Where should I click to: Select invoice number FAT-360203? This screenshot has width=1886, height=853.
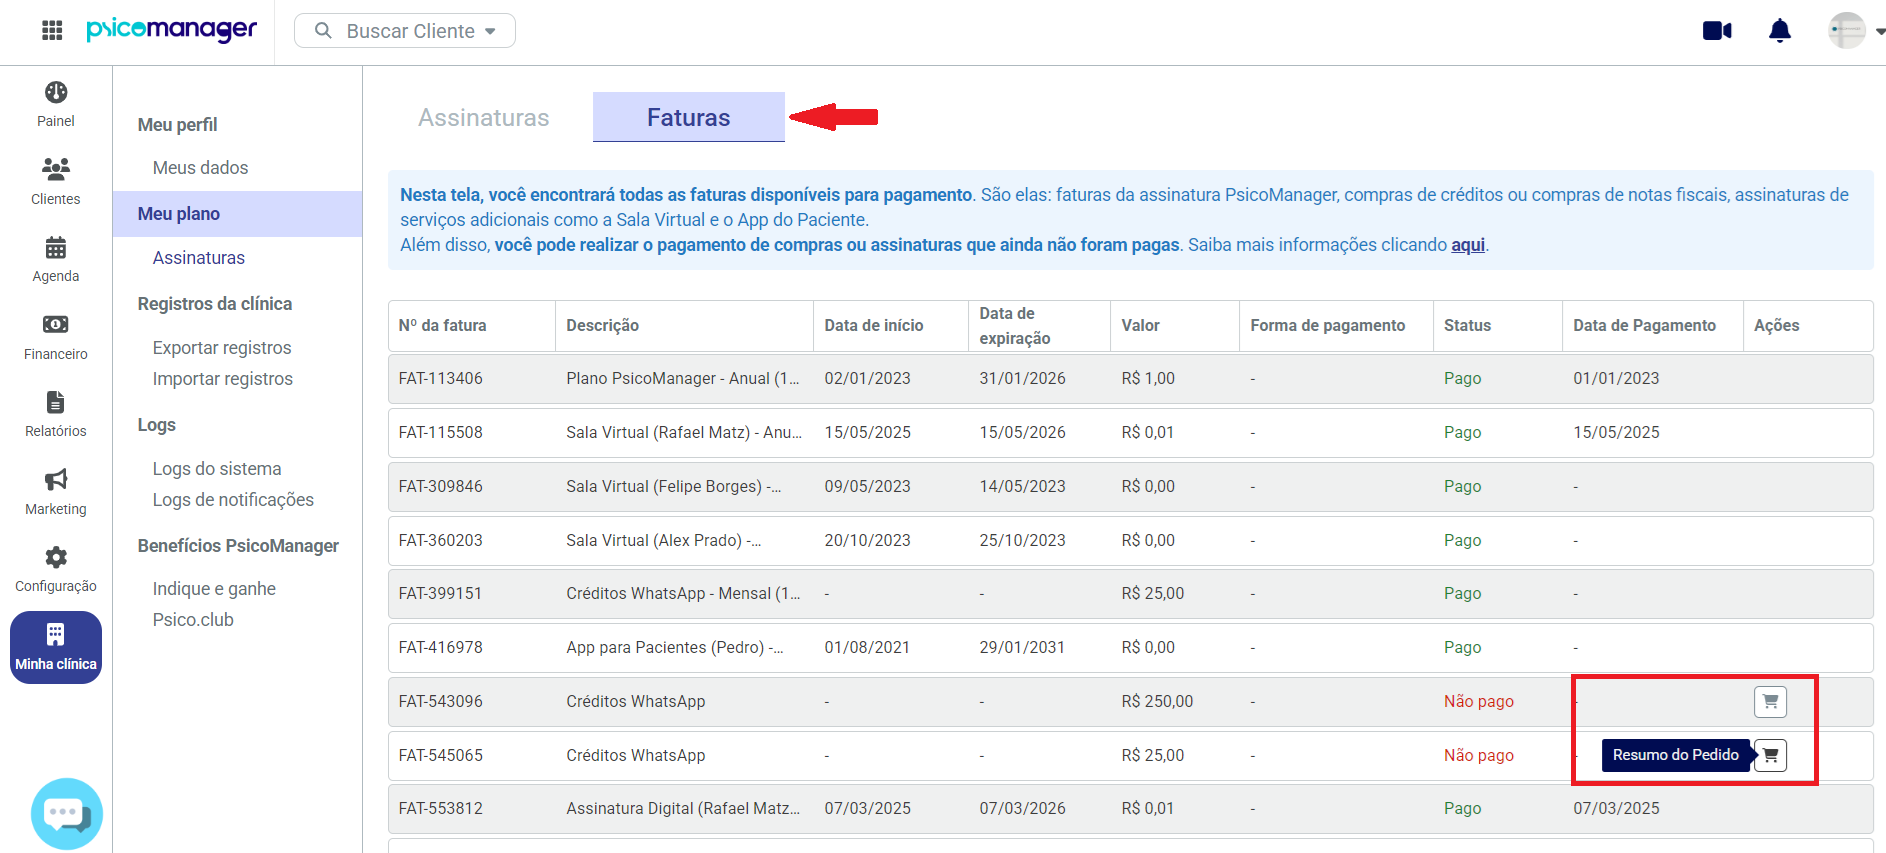point(440,541)
